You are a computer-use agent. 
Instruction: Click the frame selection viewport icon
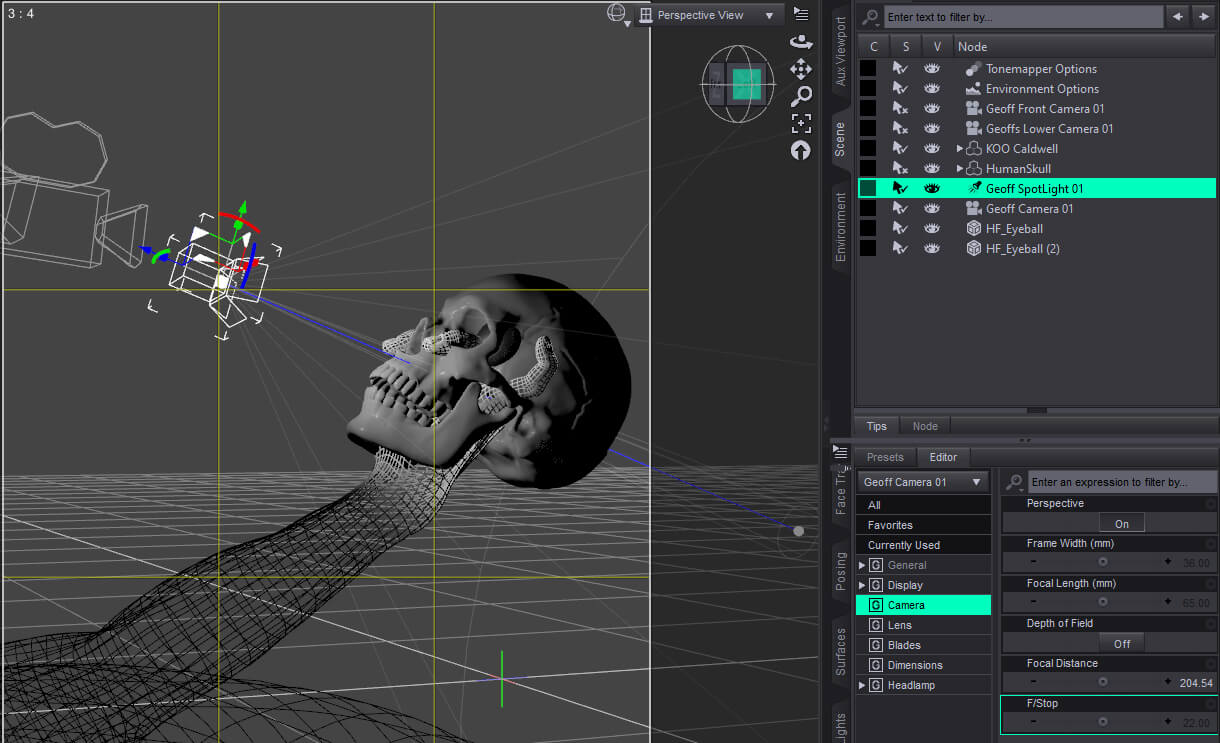pos(801,123)
